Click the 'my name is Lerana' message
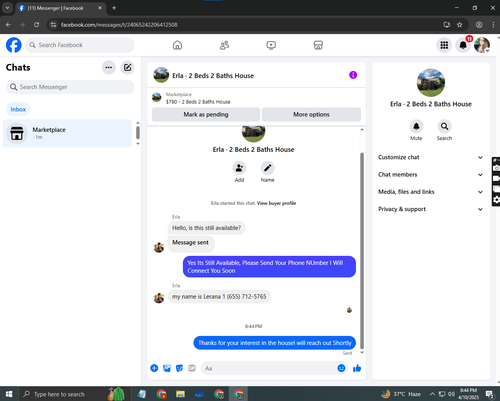This screenshot has width=500, height=401. [x=219, y=296]
